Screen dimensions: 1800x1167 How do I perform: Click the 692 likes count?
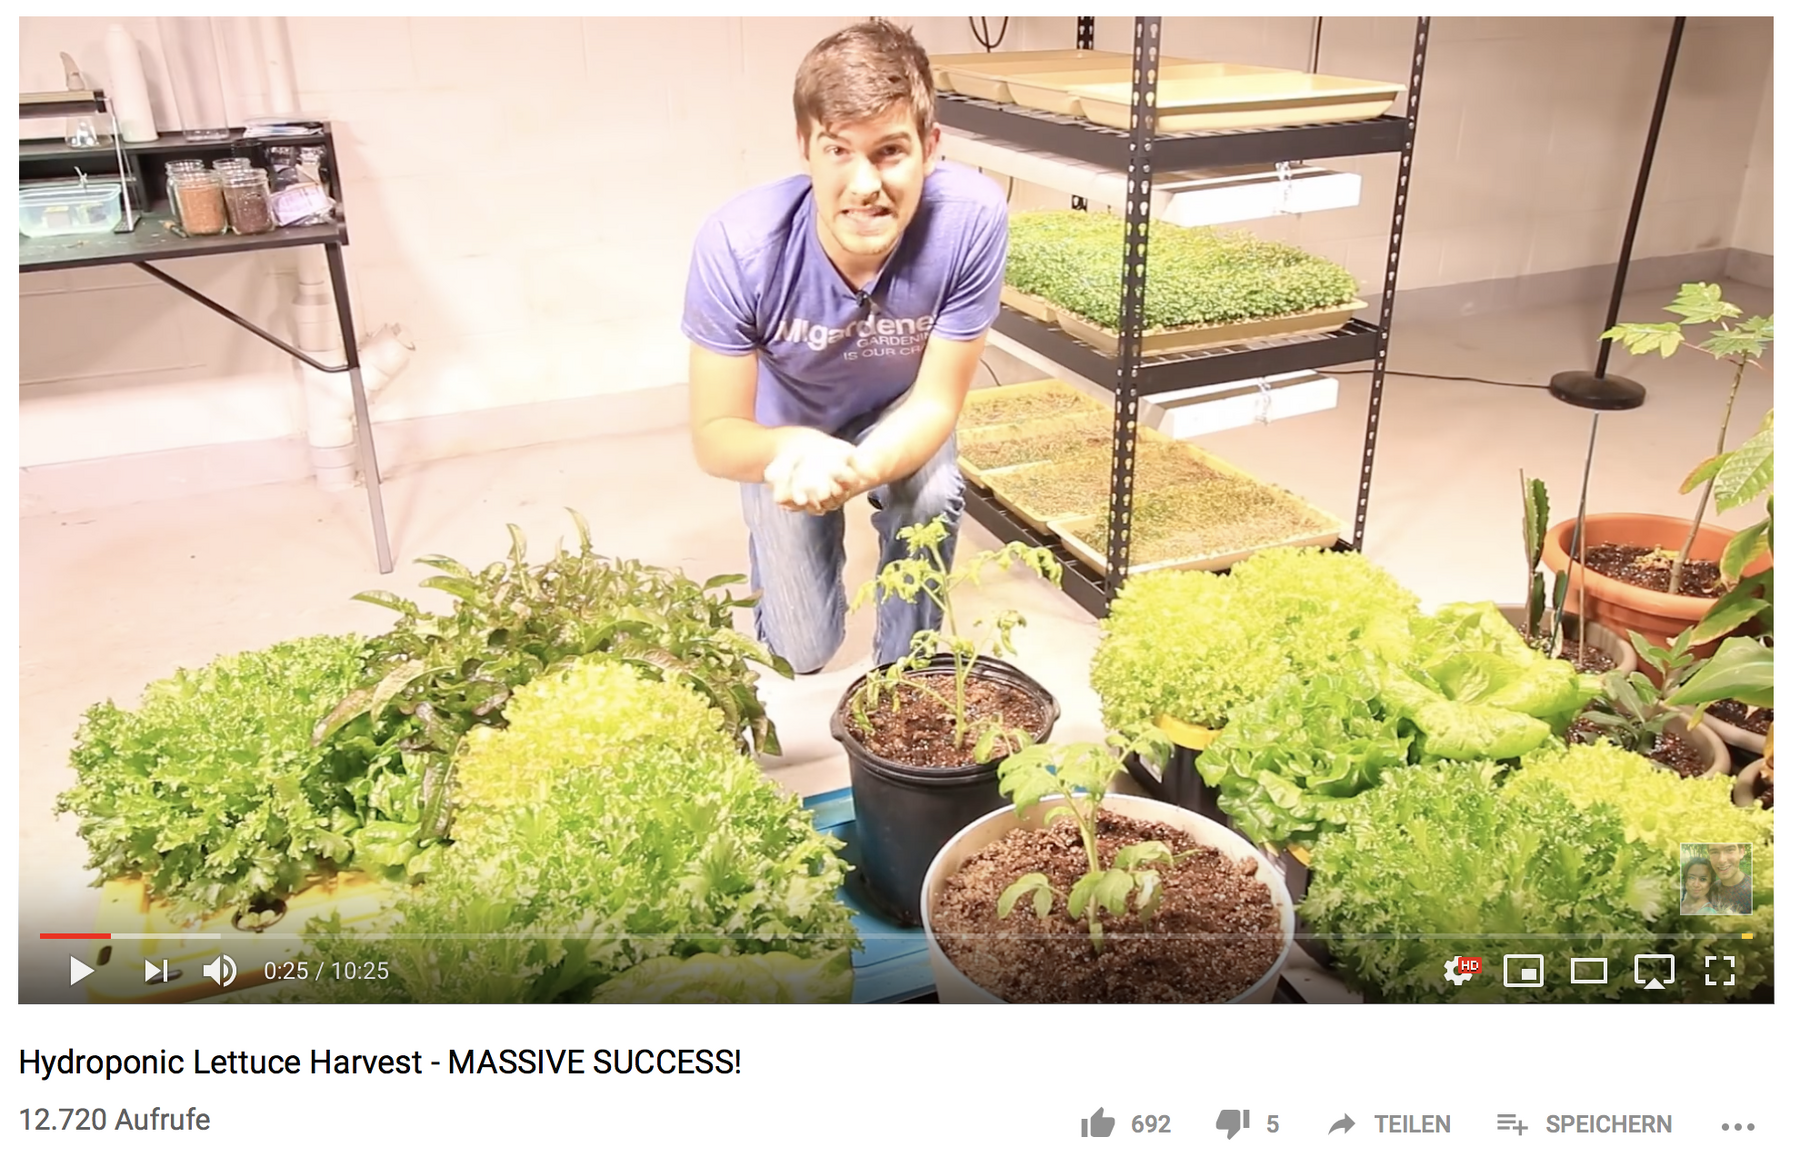pos(1150,1124)
